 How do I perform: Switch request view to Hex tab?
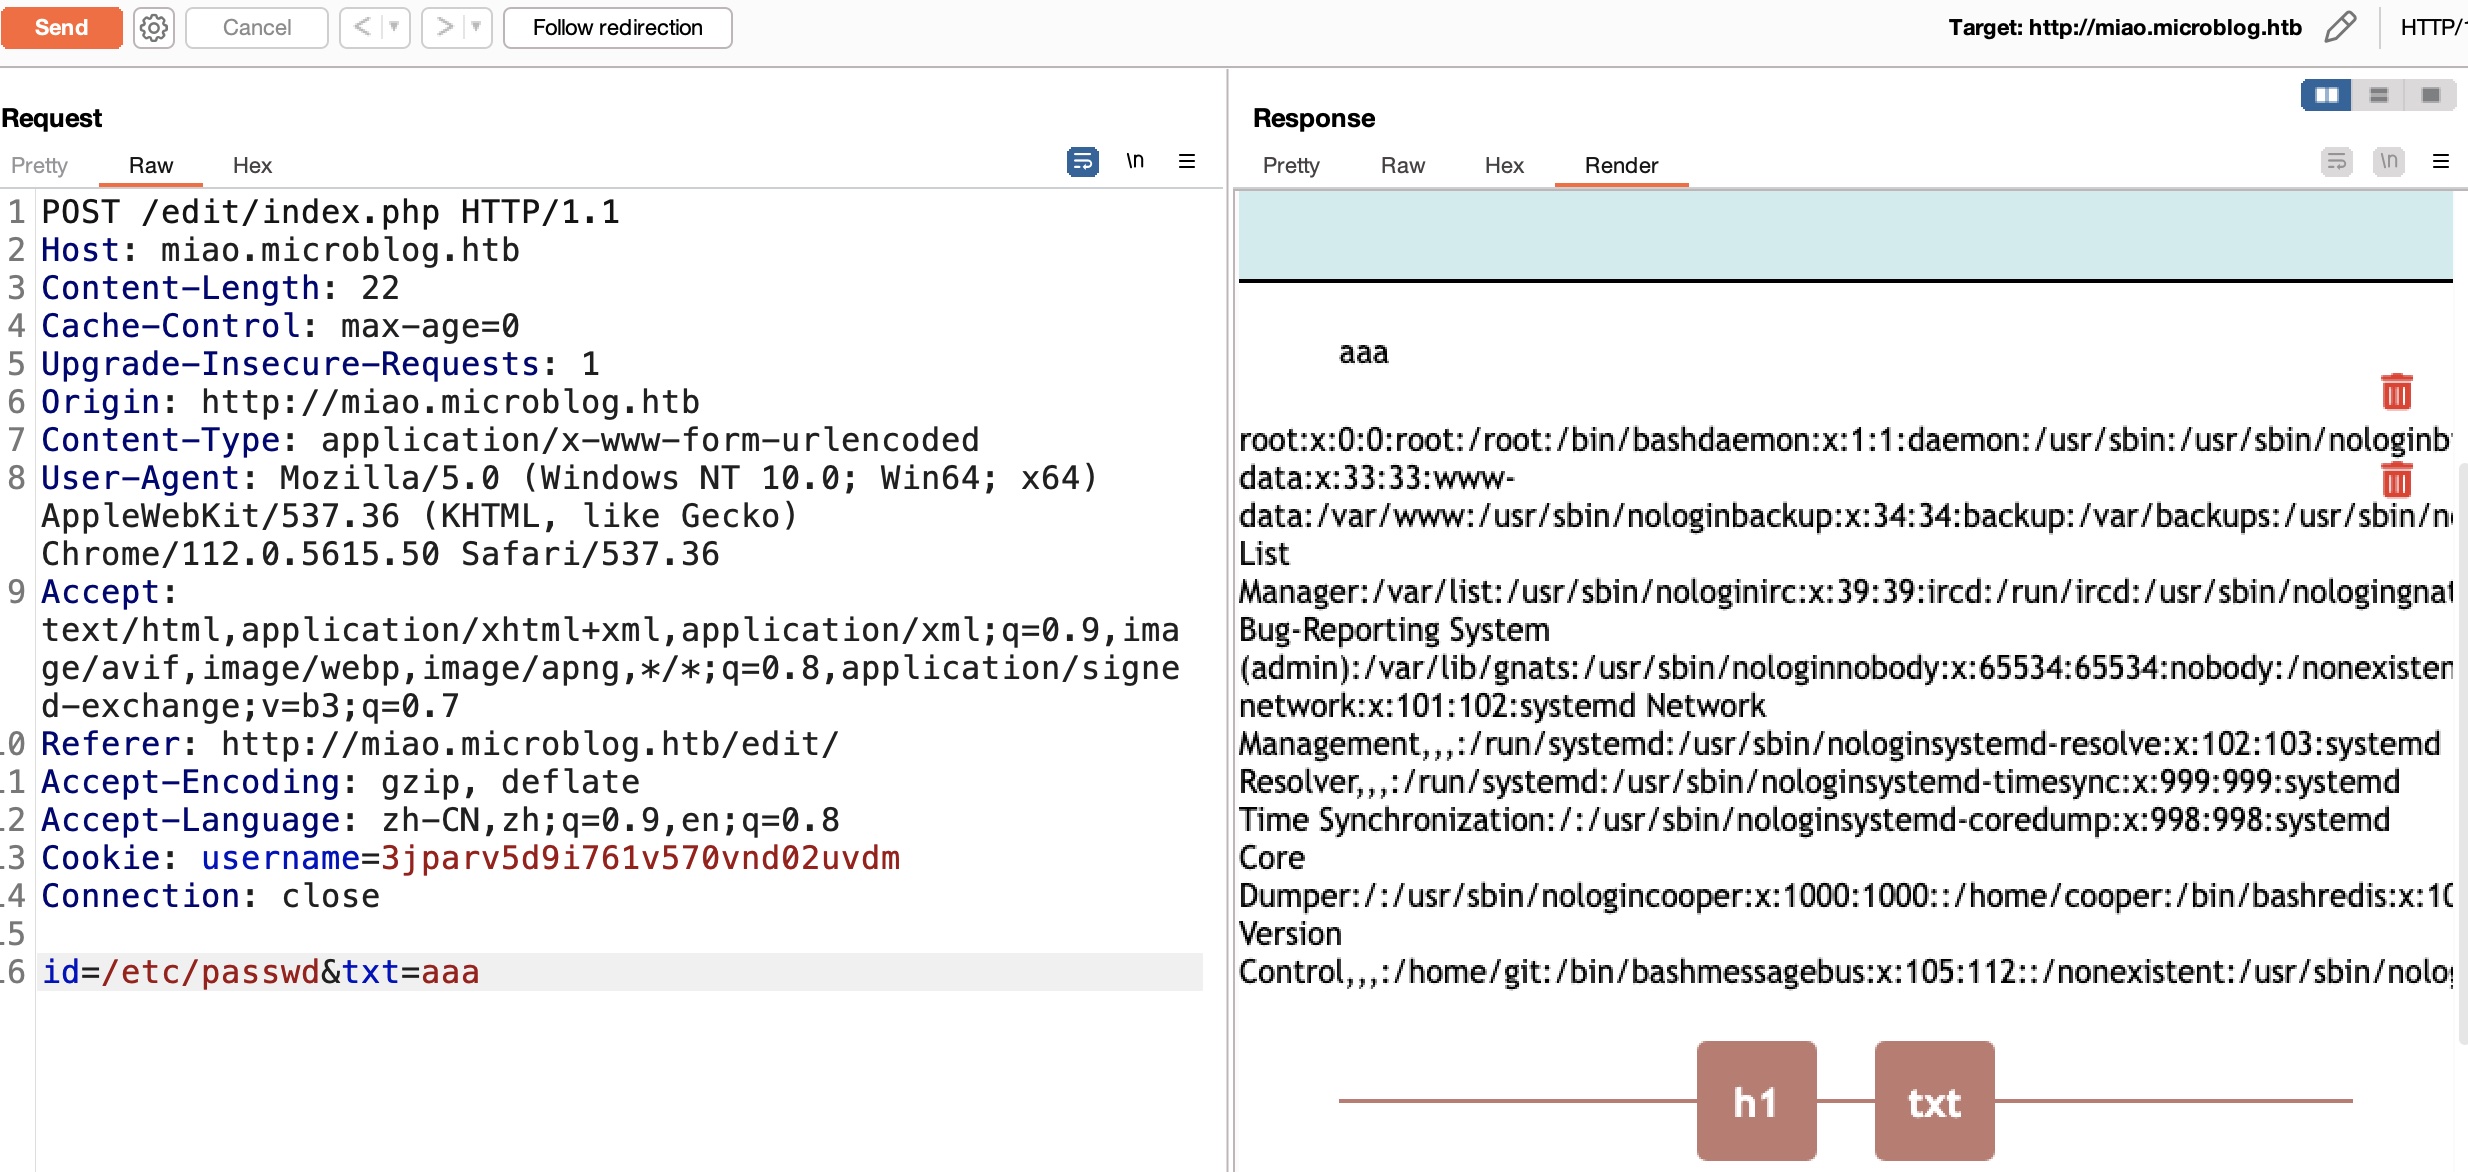pyautogui.click(x=252, y=165)
